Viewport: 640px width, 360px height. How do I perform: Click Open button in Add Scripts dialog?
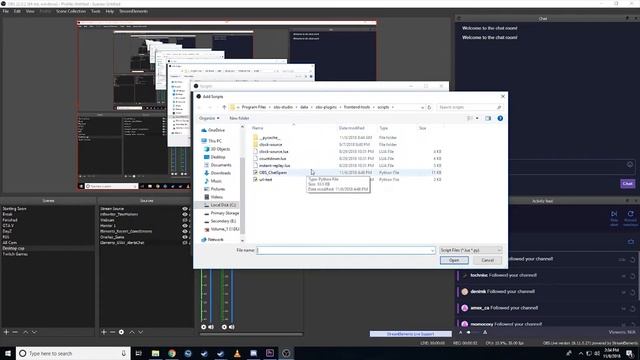coord(454,260)
